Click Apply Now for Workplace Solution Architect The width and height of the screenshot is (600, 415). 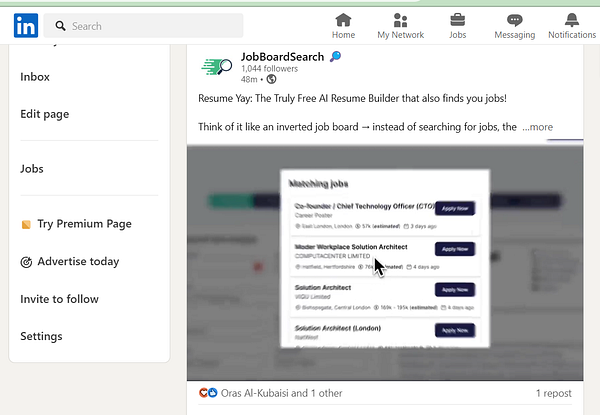(455, 249)
